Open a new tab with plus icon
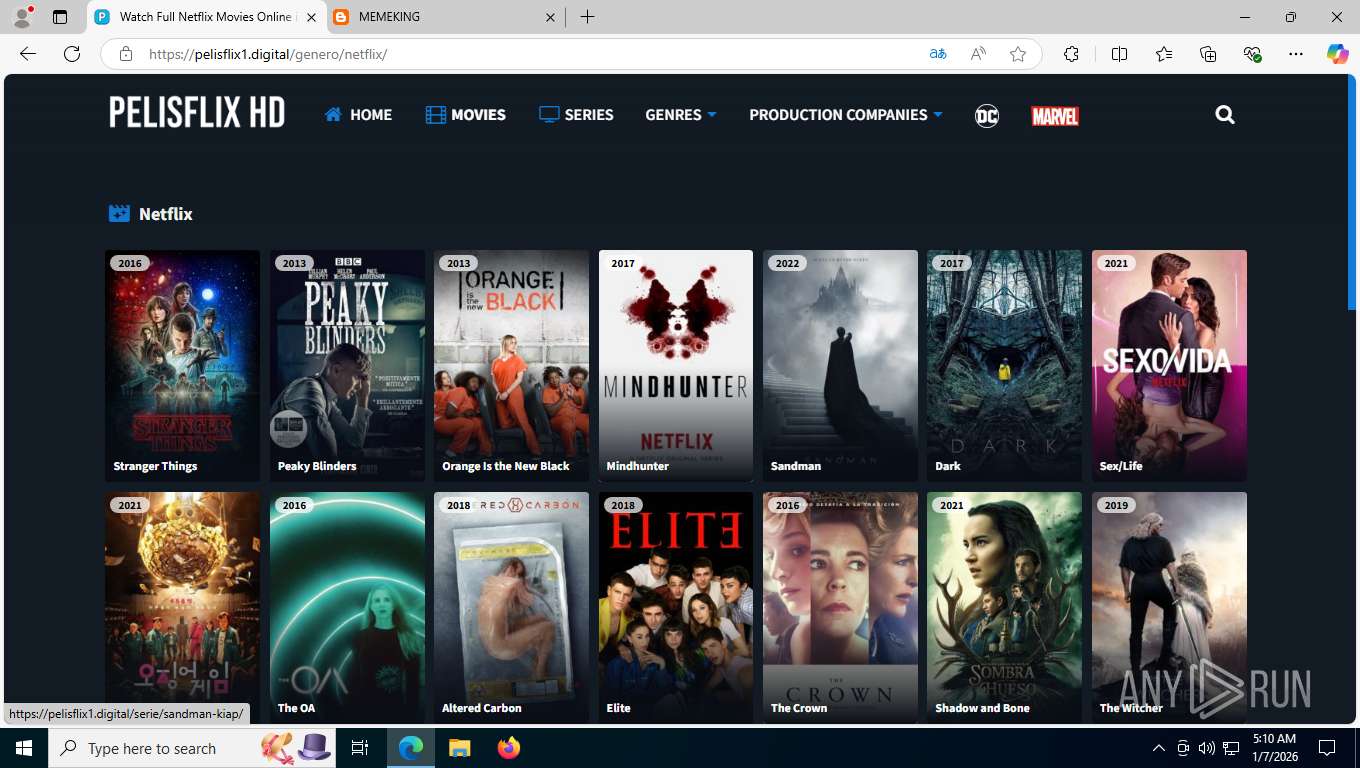The image size is (1360, 768). tap(587, 17)
